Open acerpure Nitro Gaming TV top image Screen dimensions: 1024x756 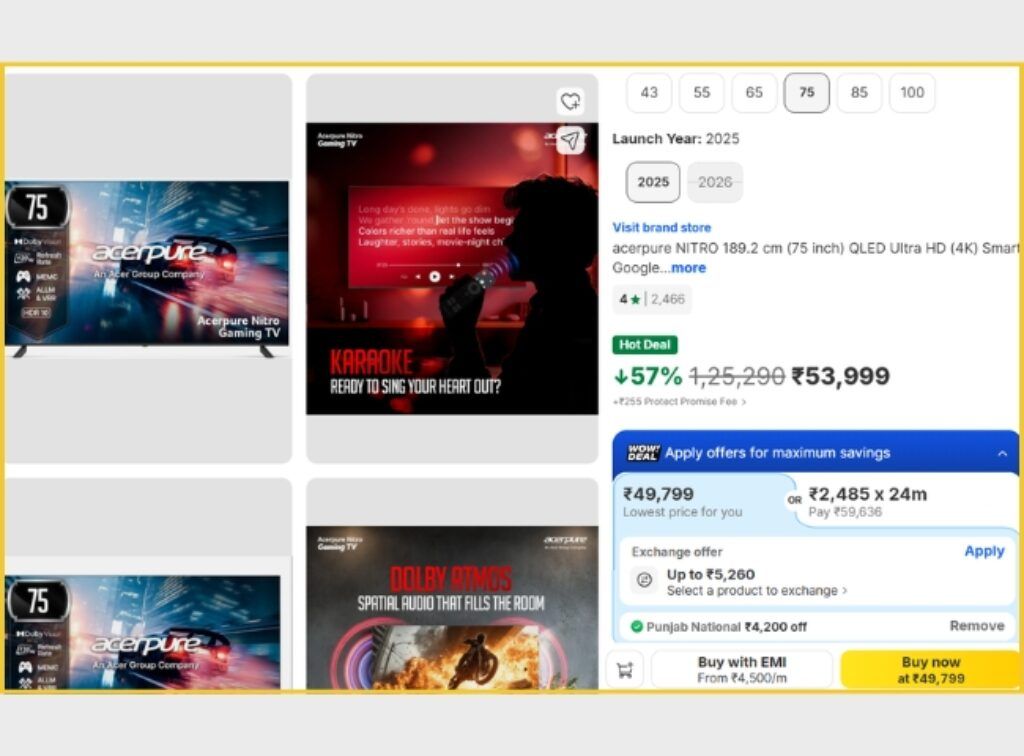point(147,268)
